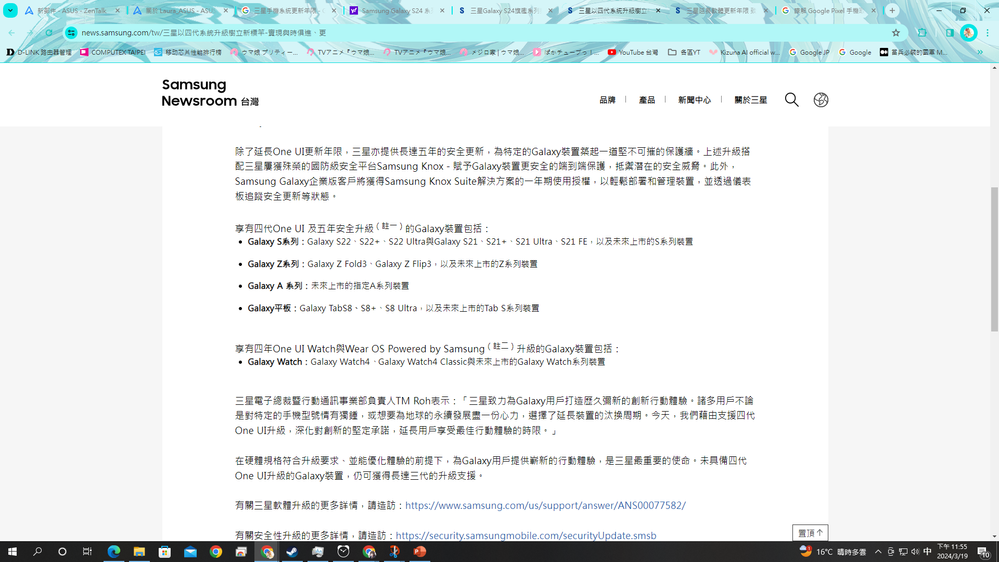This screenshot has height=562, width=999.
Task: Bookmark this page with the star icon
Action: (x=896, y=32)
